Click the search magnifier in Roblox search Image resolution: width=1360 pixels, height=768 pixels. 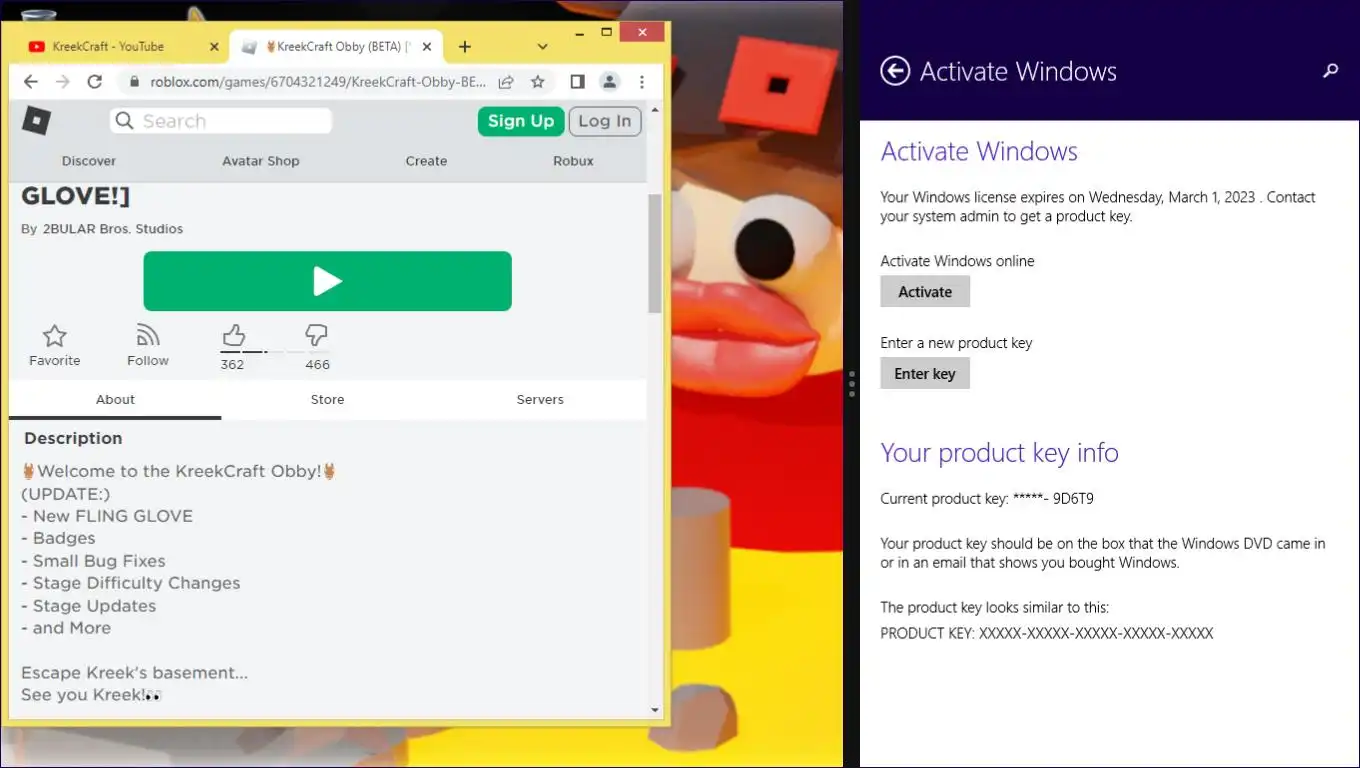pos(124,121)
